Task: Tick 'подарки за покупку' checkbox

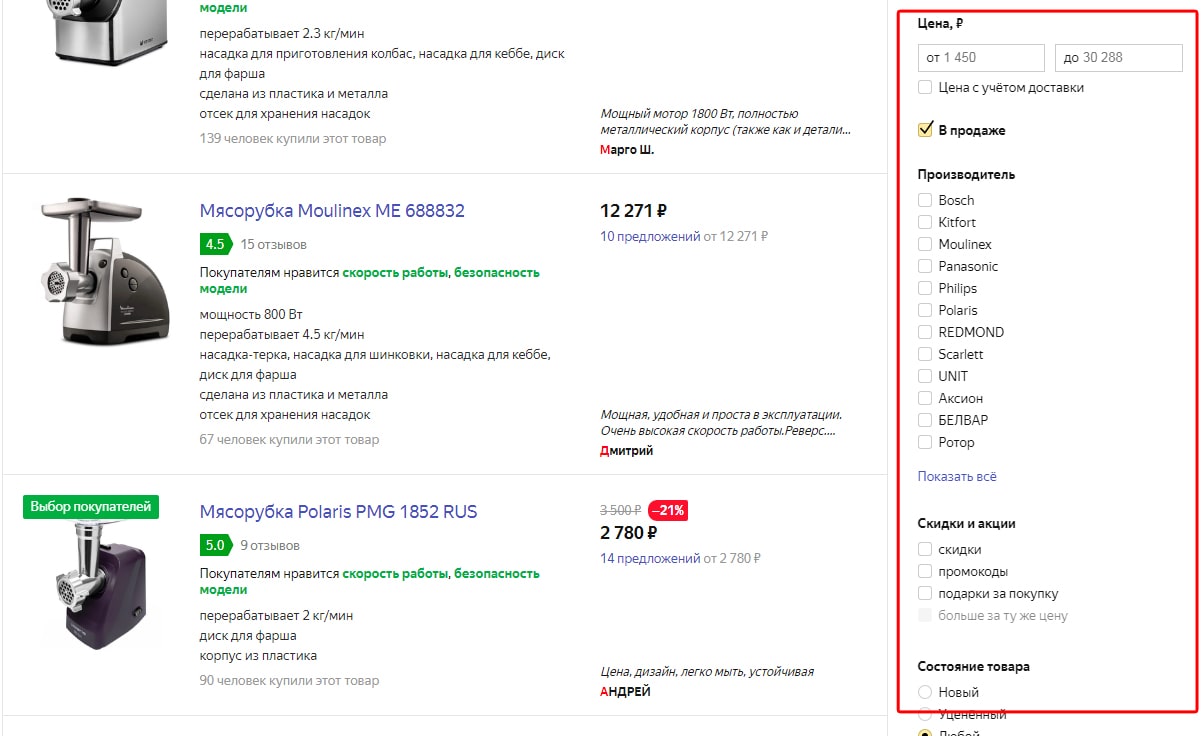Action: (x=925, y=594)
